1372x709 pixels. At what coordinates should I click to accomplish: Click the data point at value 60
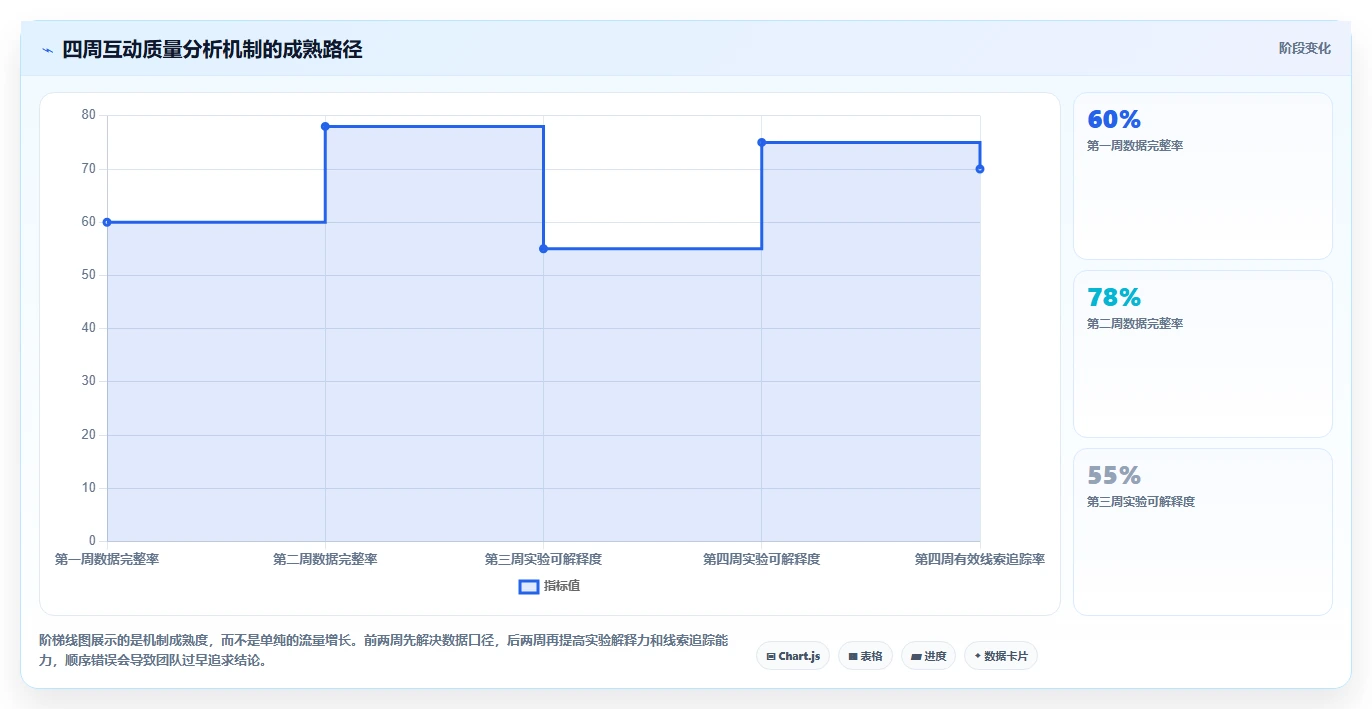107,222
